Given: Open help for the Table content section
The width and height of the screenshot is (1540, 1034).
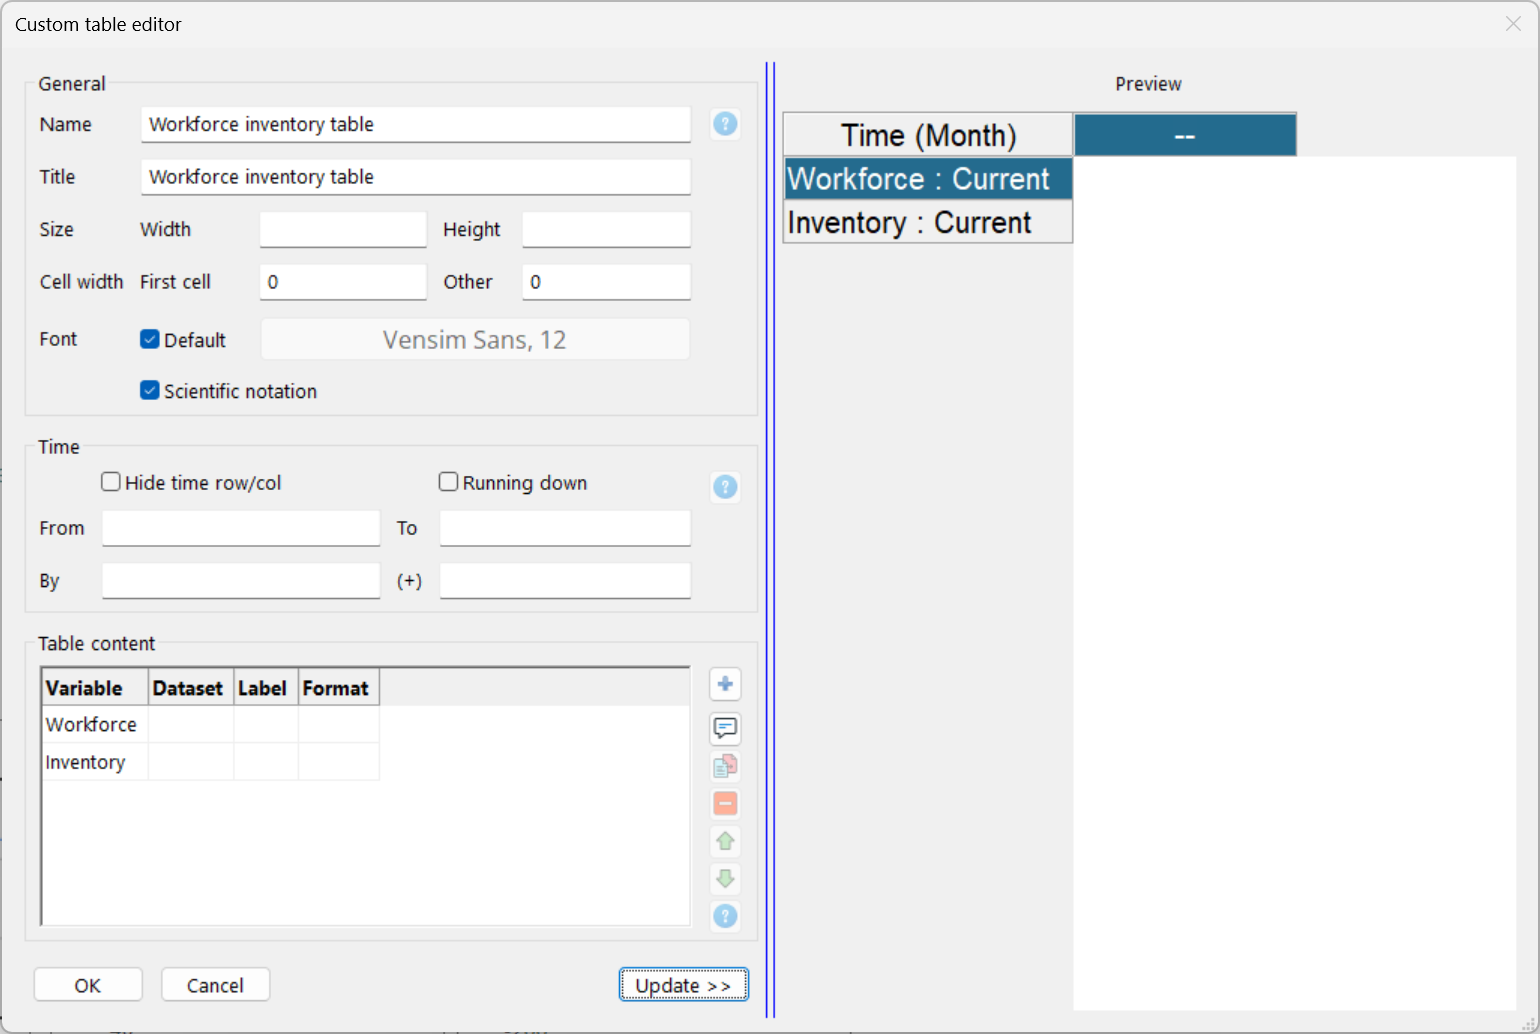Looking at the screenshot, I should coord(725,916).
